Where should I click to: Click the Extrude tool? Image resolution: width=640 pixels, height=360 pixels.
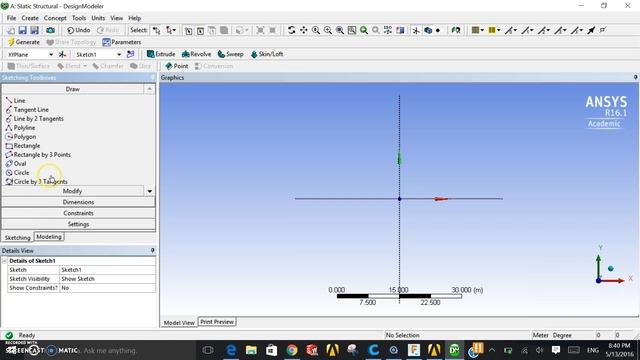pyautogui.click(x=161, y=54)
